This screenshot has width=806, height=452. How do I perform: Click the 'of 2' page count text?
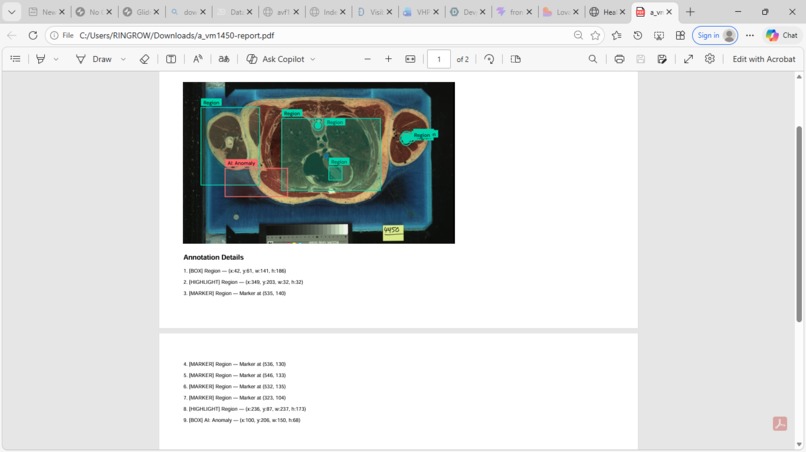tap(463, 59)
